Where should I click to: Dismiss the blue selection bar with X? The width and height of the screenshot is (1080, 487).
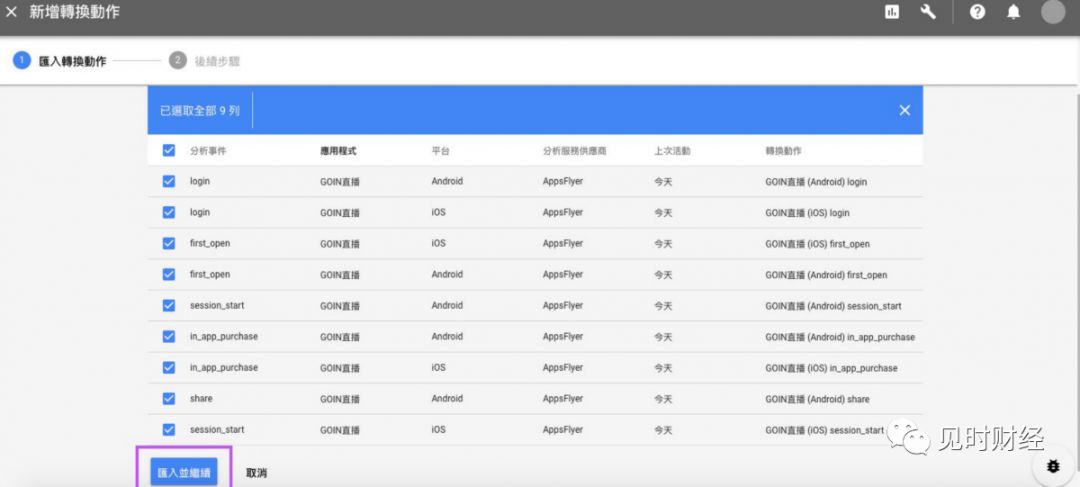pos(905,110)
